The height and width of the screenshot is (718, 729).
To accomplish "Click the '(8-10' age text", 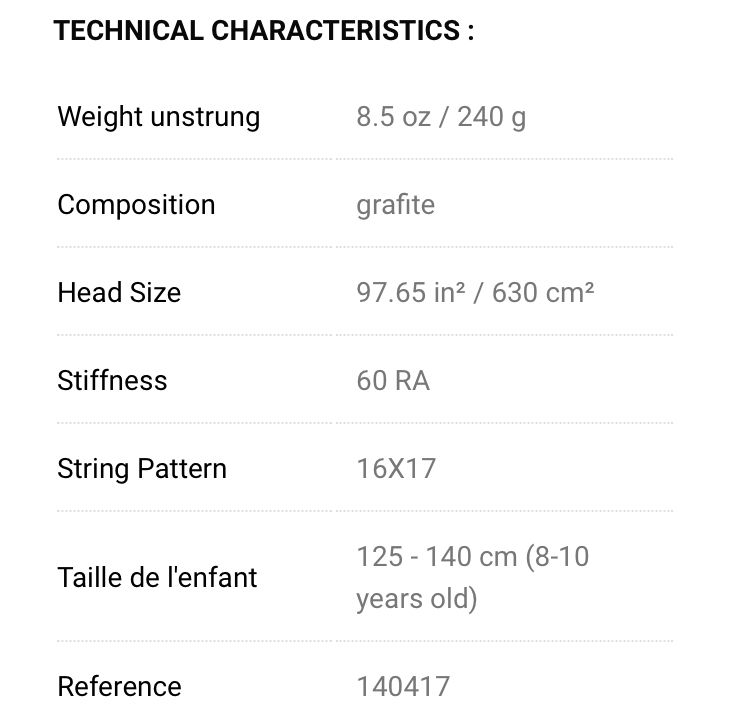I will click(558, 556).
